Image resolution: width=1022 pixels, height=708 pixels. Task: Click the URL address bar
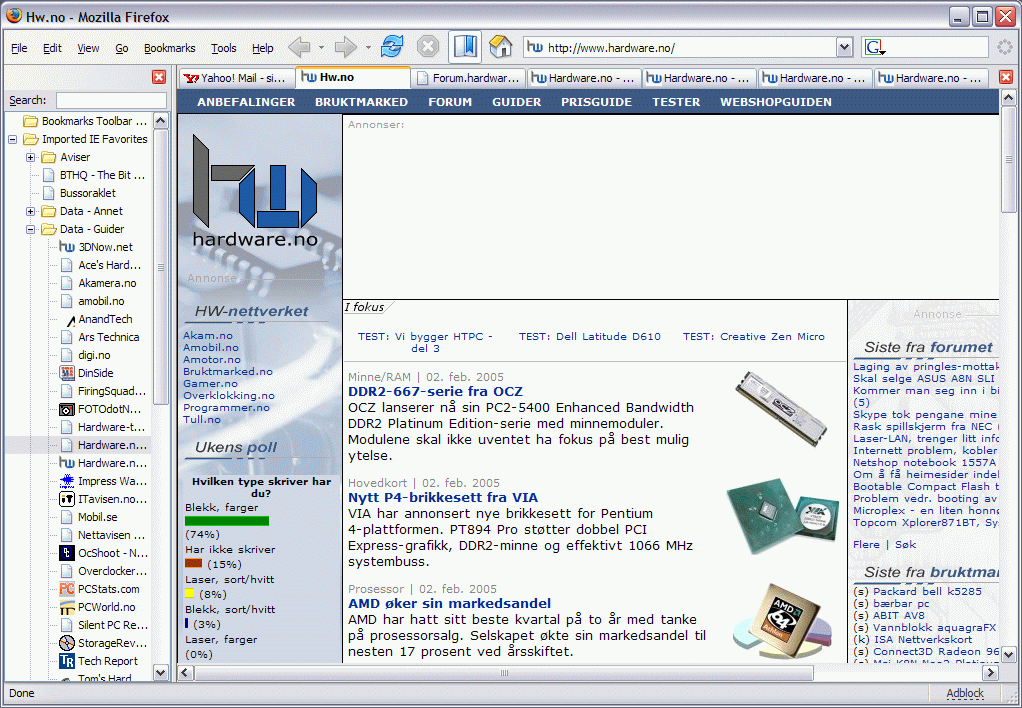[x=680, y=48]
